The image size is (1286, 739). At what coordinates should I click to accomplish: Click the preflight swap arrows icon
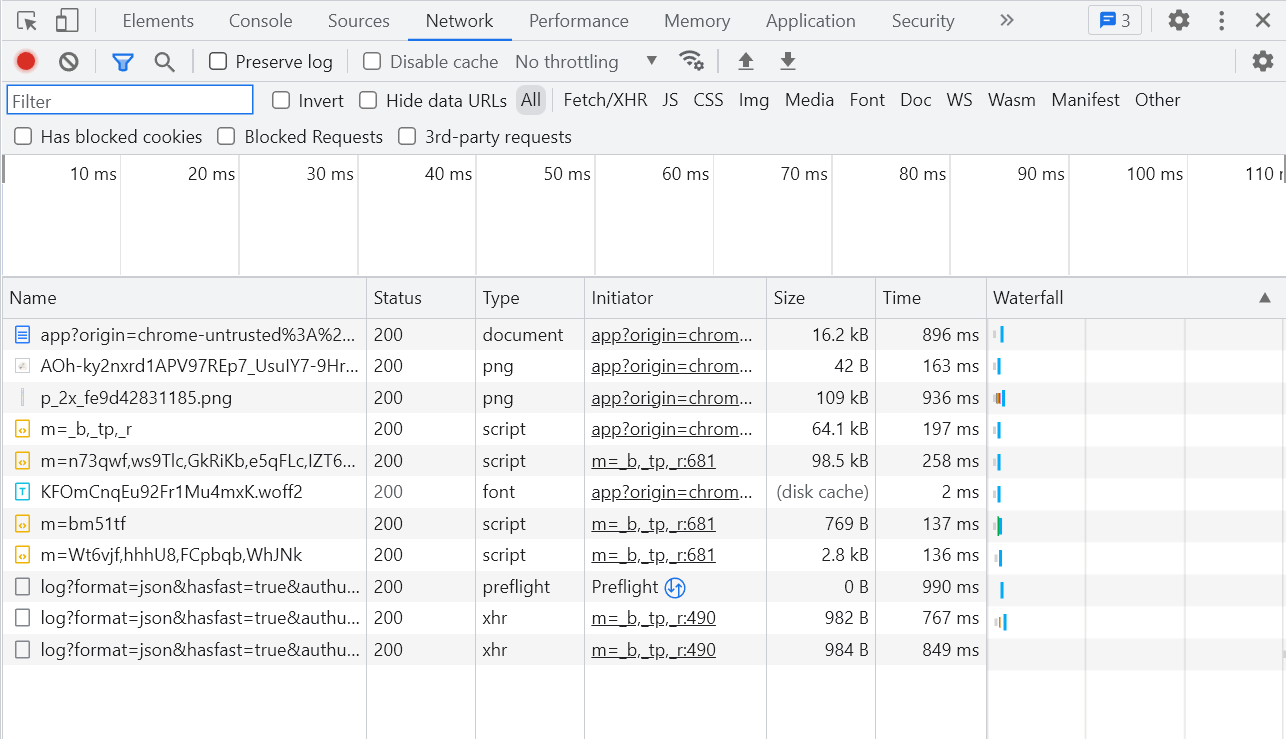(675, 587)
